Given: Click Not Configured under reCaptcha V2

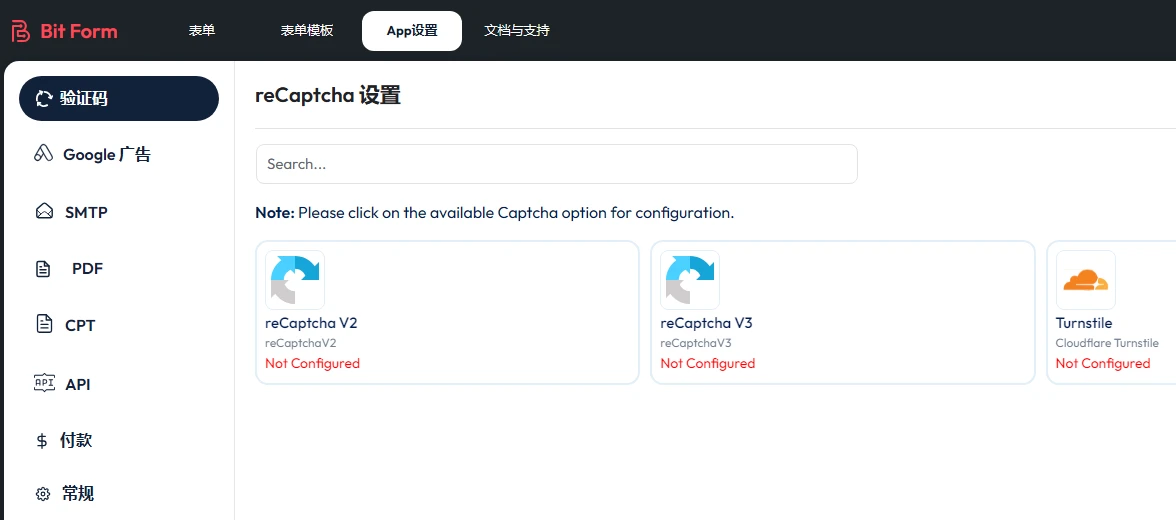Looking at the screenshot, I should [313, 363].
